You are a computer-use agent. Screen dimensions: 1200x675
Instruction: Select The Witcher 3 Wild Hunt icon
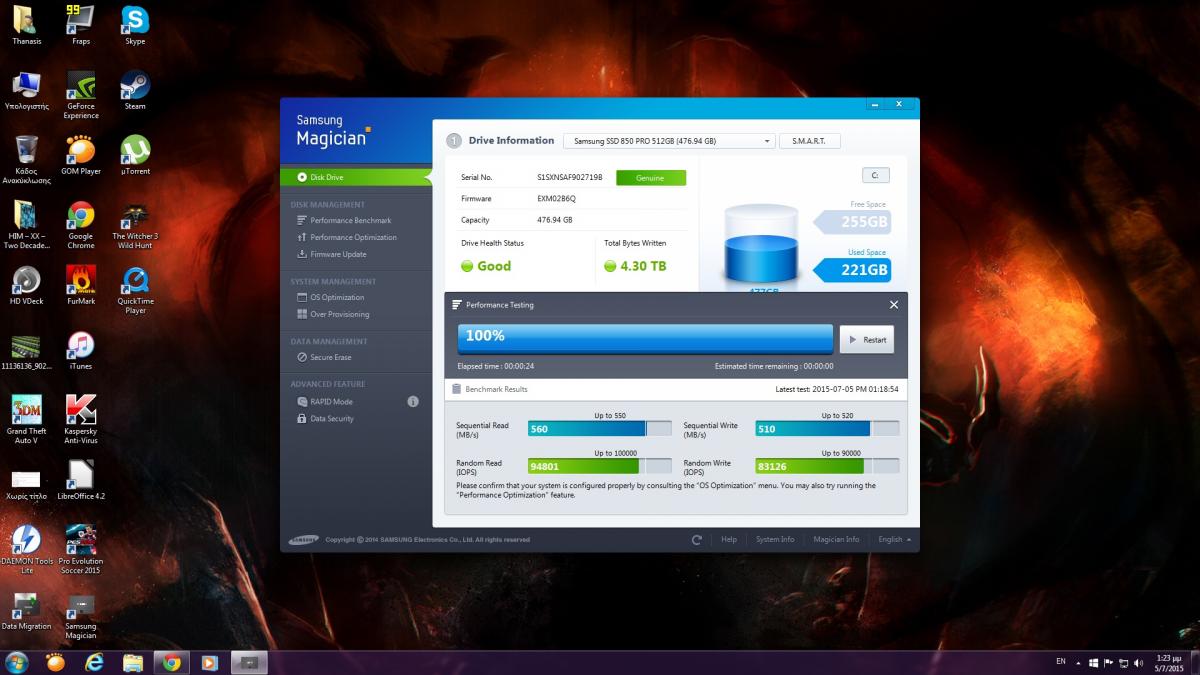tap(135, 224)
